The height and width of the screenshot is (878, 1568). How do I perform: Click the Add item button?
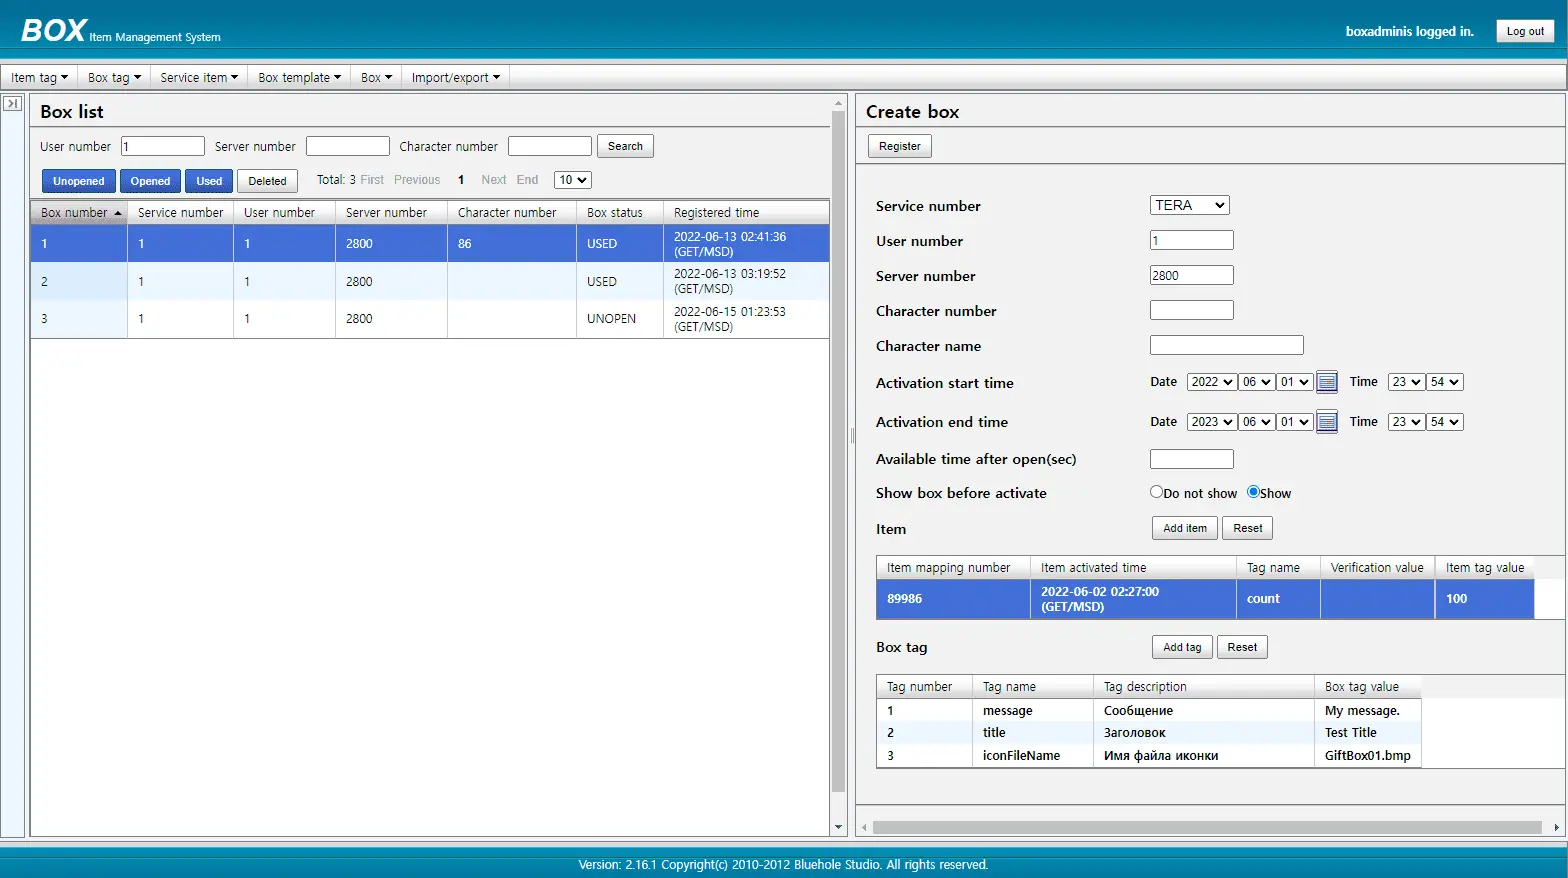[x=1184, y=528]
